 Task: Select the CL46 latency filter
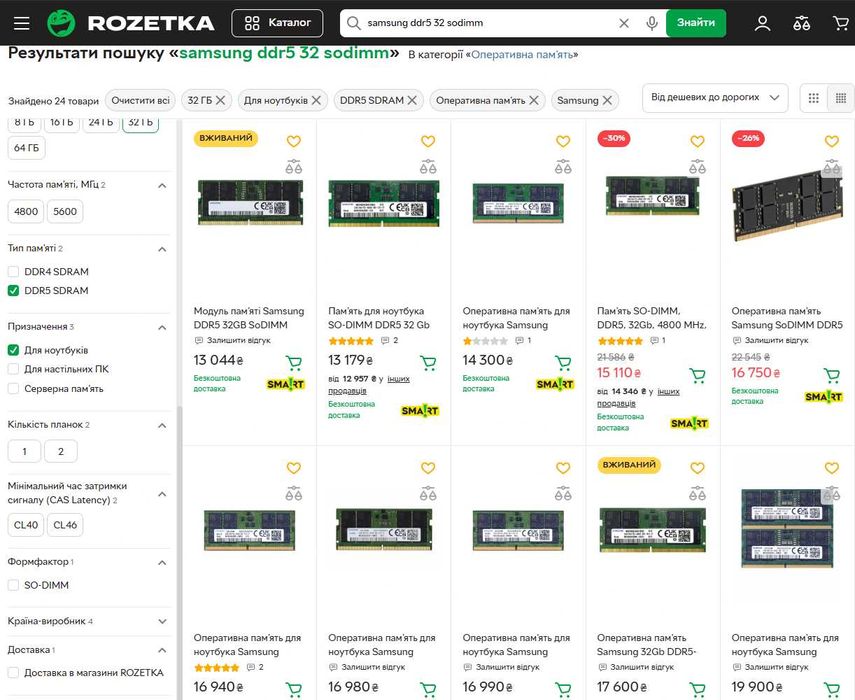[65, 525]
